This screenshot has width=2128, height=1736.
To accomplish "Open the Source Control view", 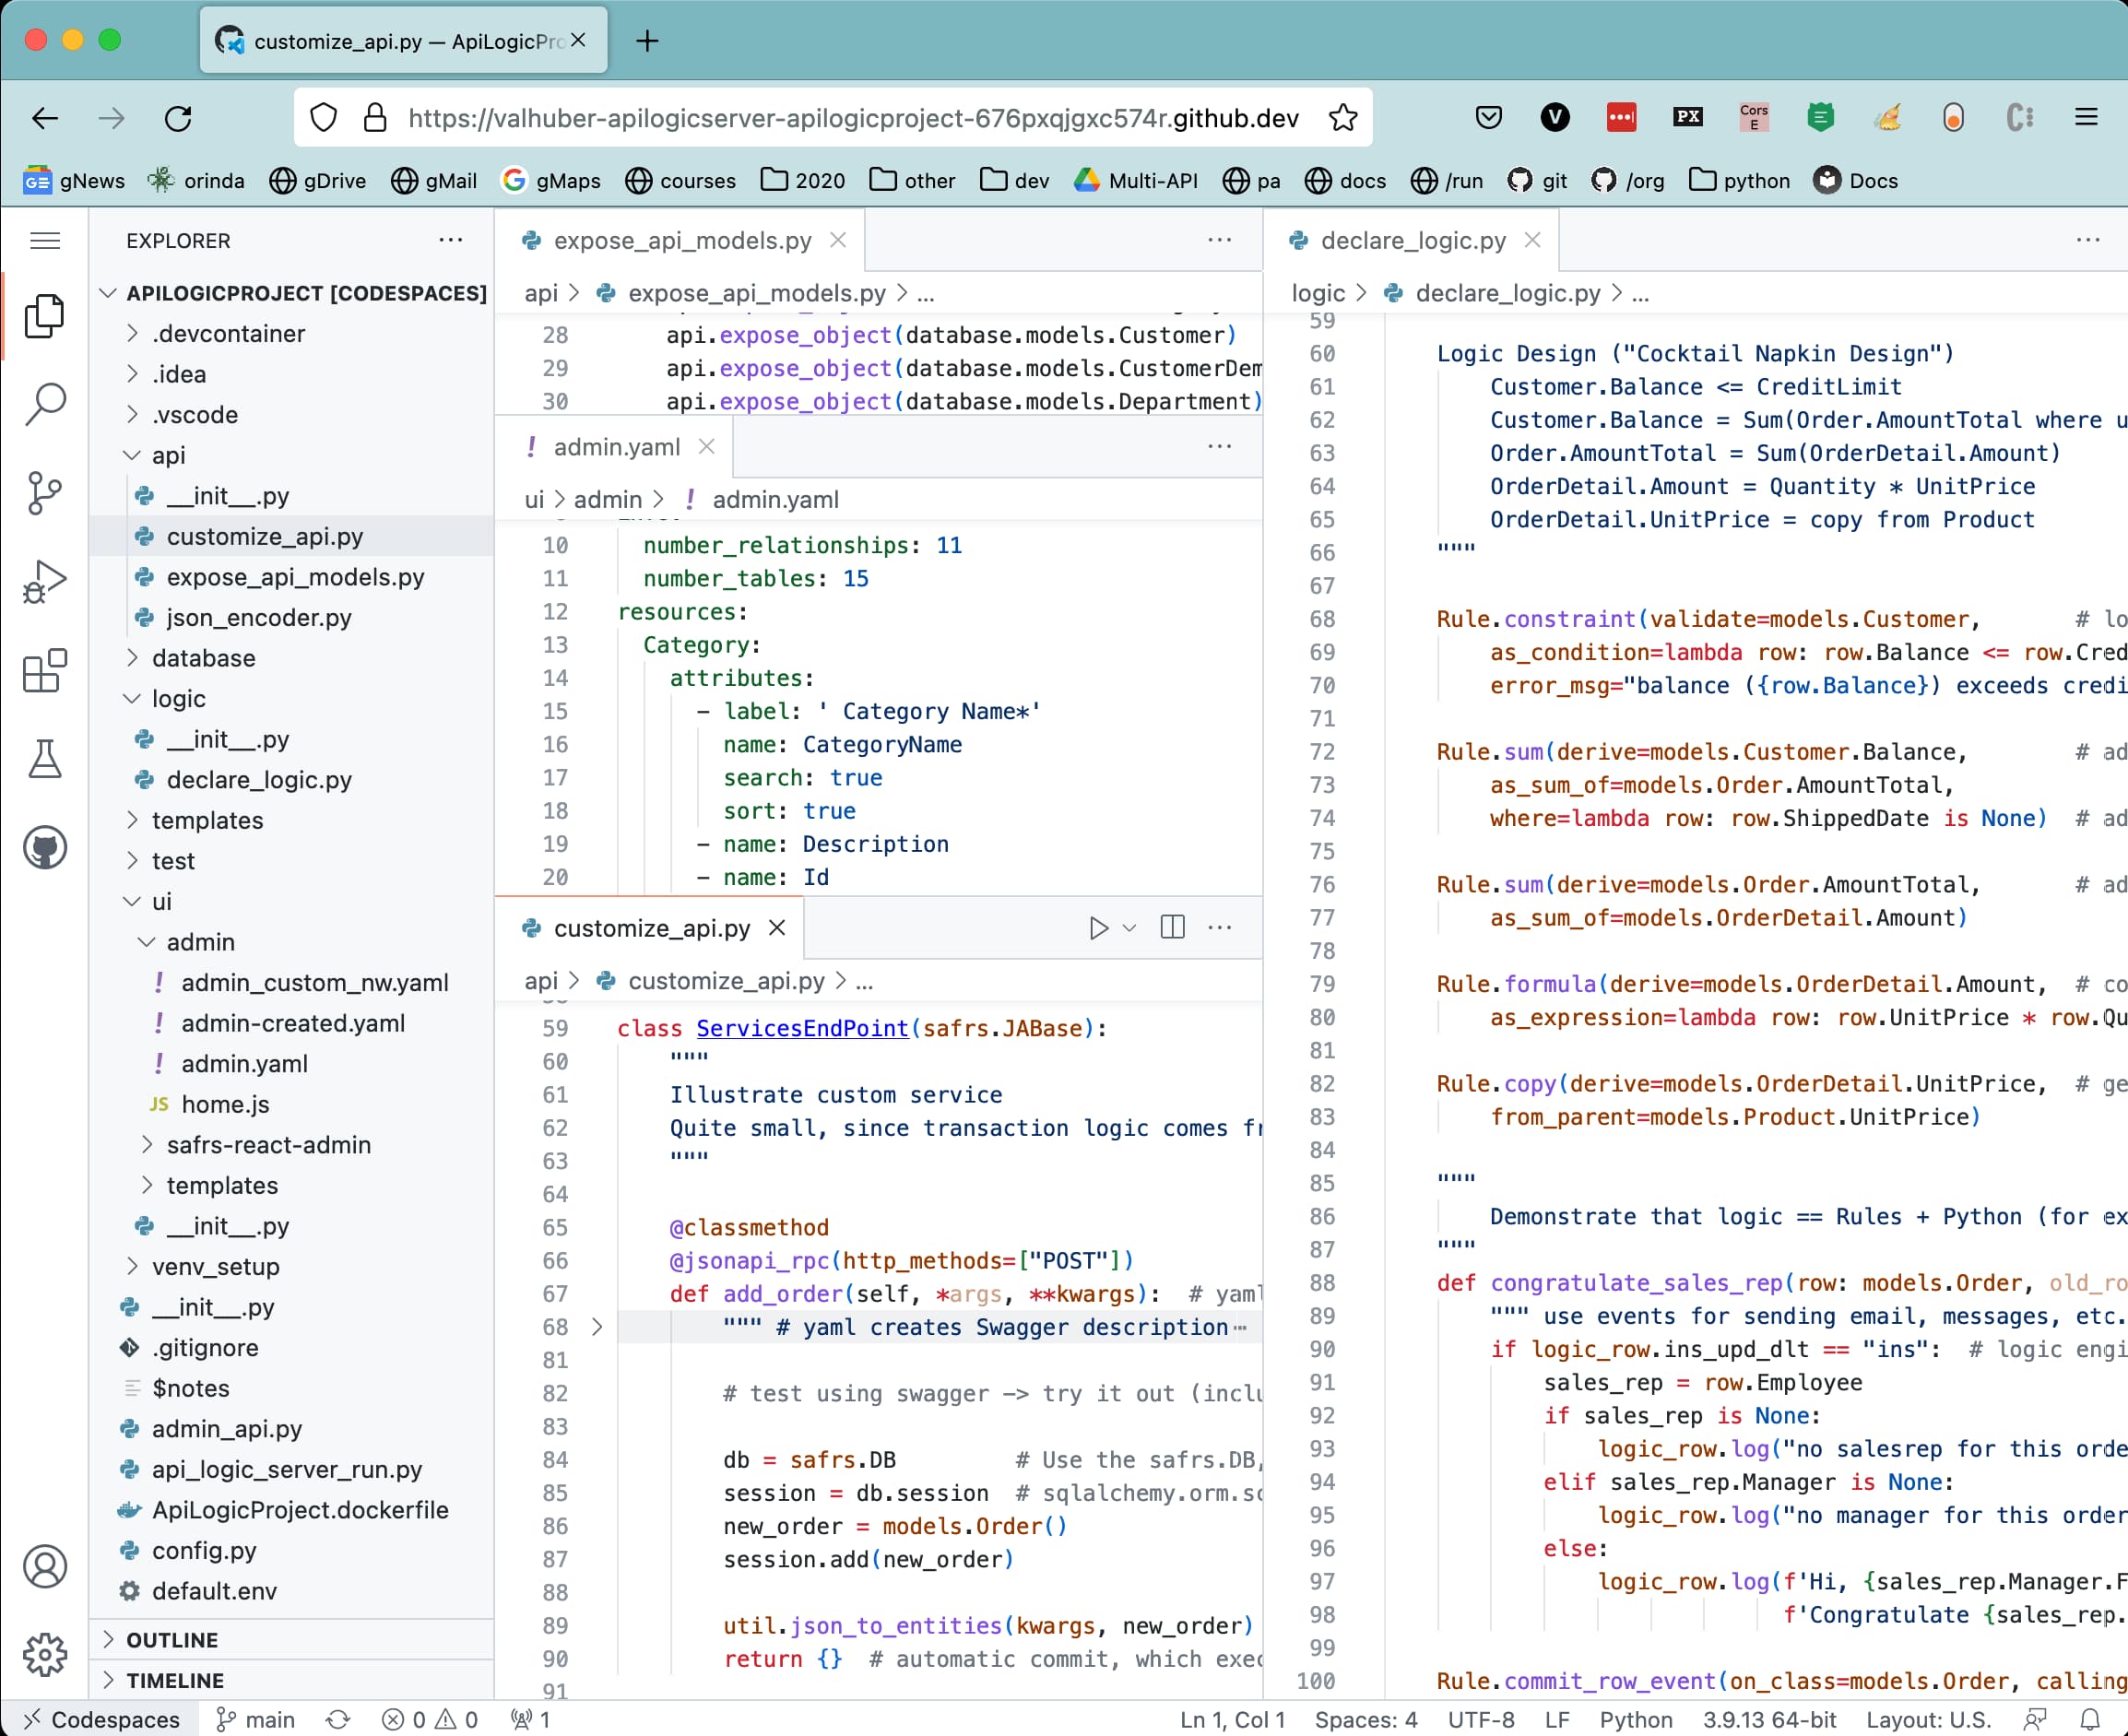I will pyautogui.click(x=44, y=493).
